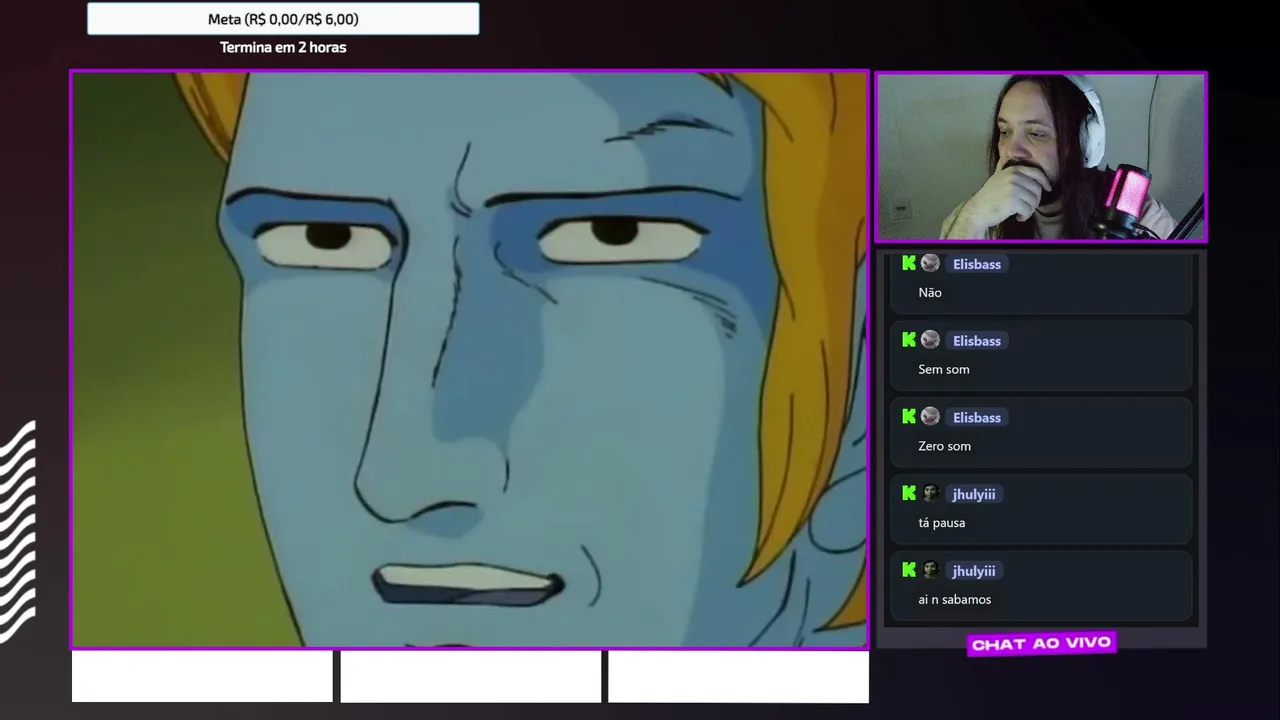Open Elisbass's avatar on the "Não" message
The height and width of the screenshot is (720, 1280).
point(930,263)
